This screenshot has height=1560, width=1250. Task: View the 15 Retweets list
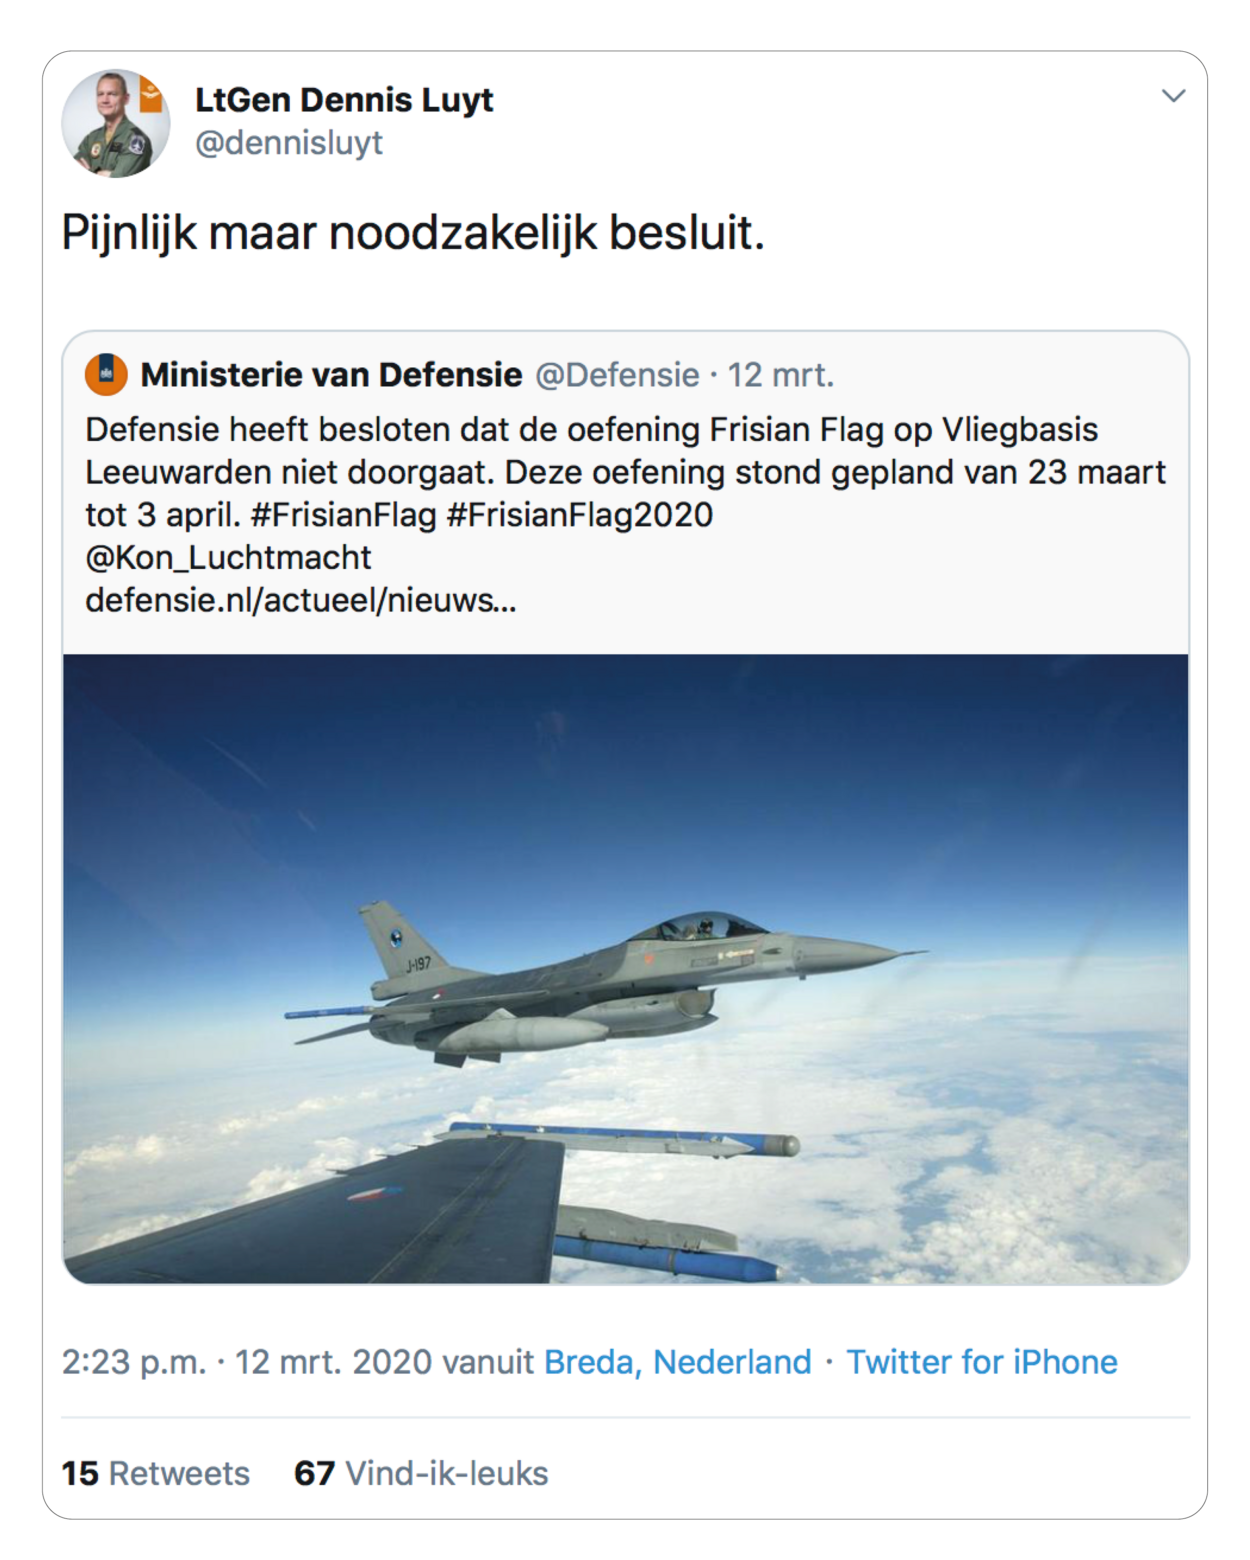click(155, 1473)
